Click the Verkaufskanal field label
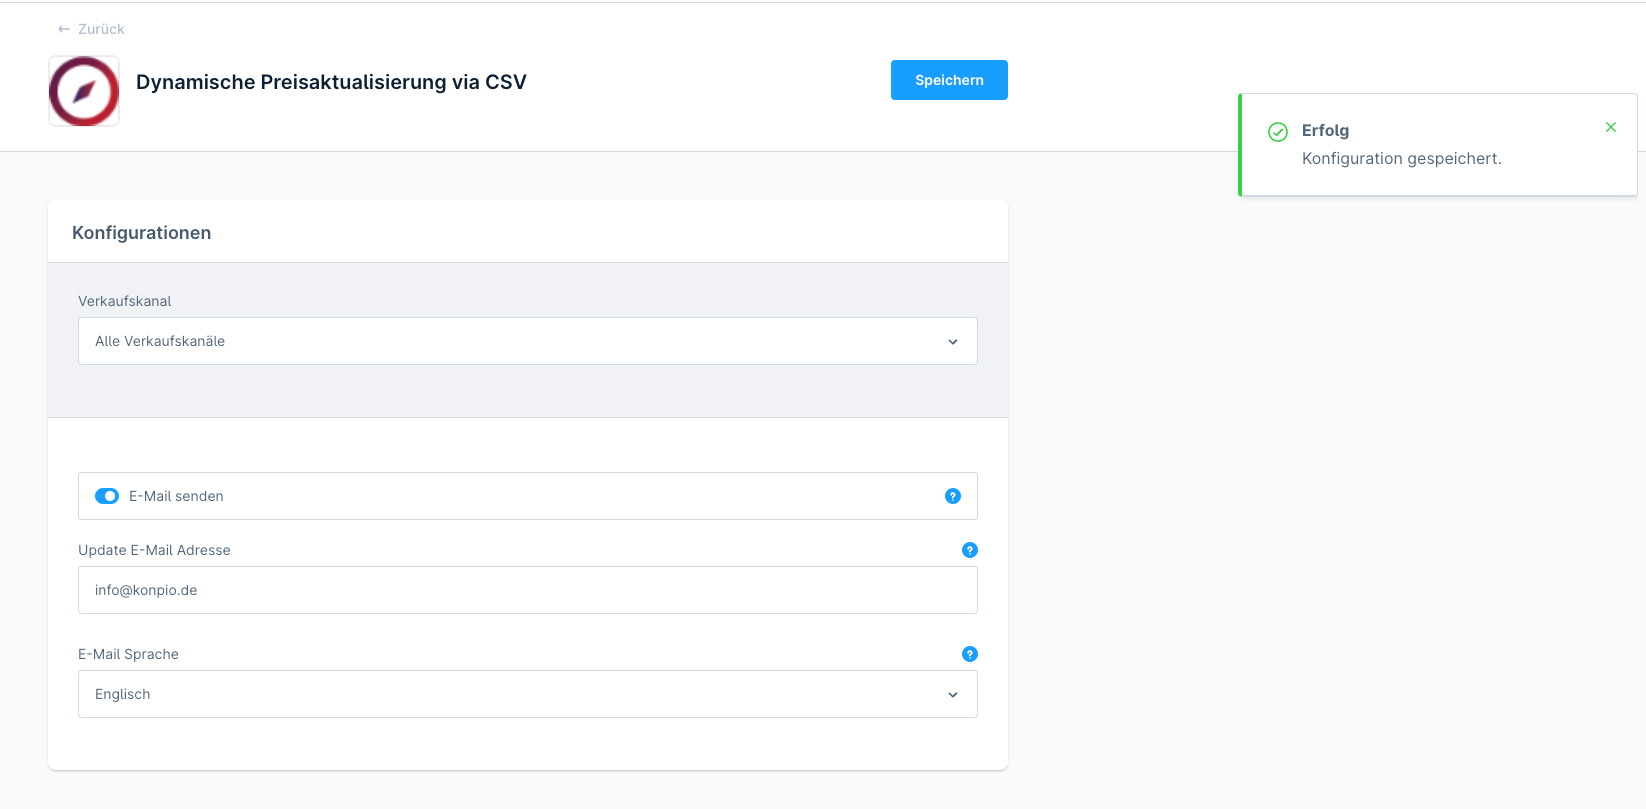This screenshot has height=809, width=1646. click(x=125, y=301)
